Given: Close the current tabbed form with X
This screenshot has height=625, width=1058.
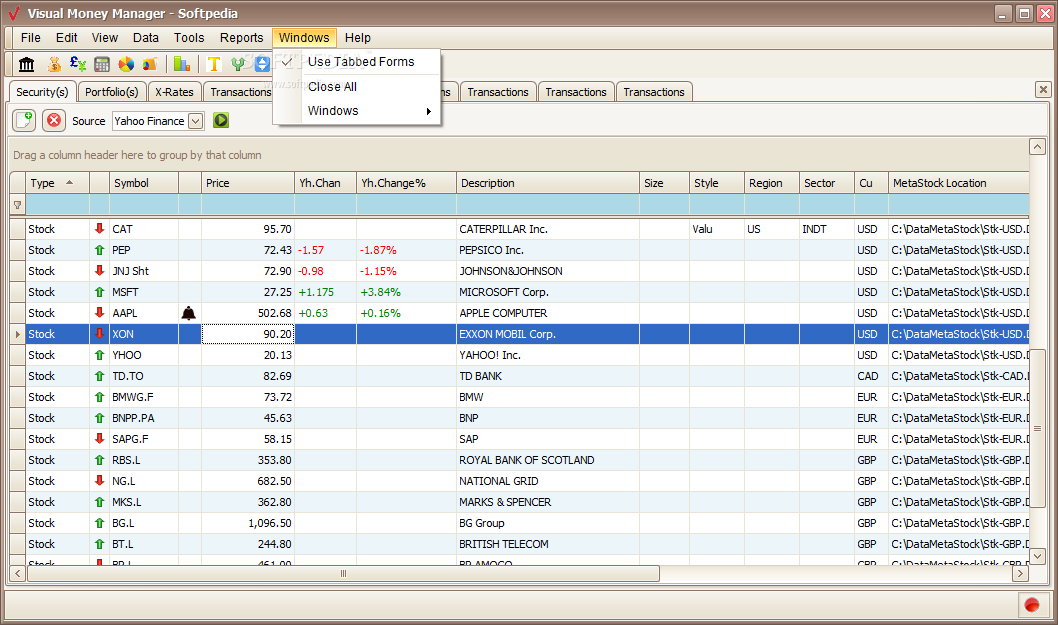Looking at the screenshot, I should pos(1043,89).
